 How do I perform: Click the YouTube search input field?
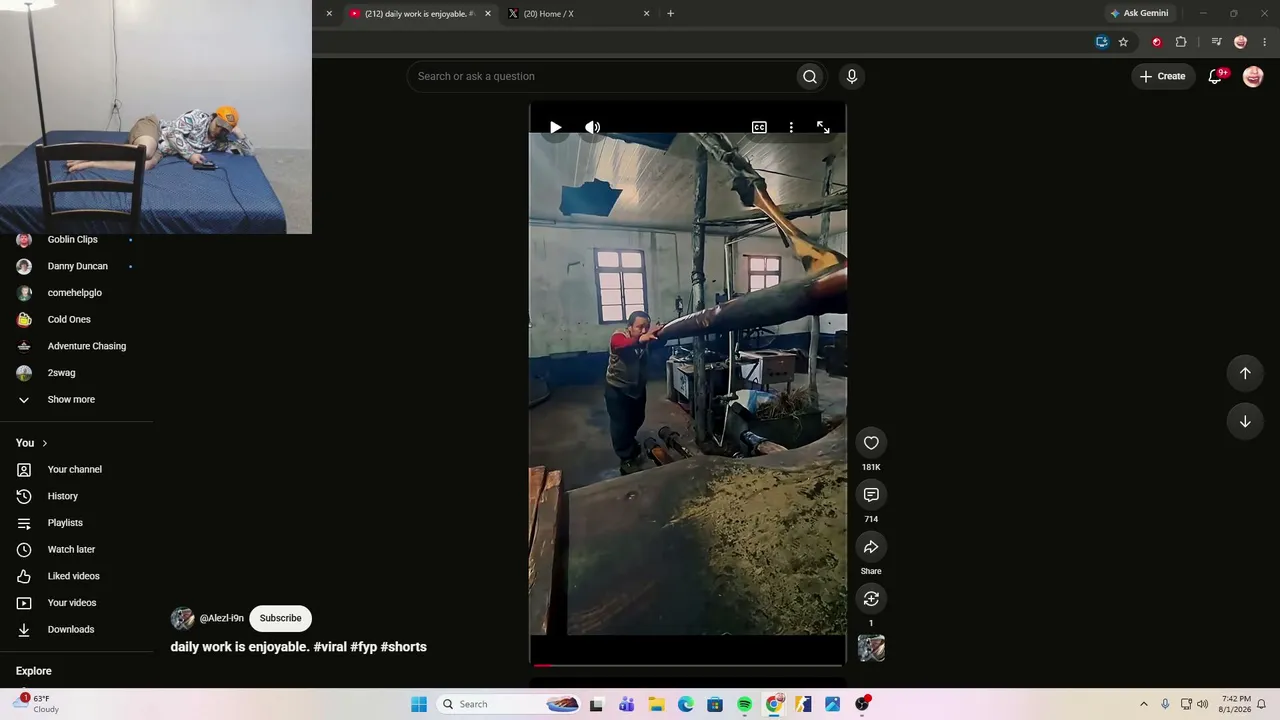pos(600,76)
